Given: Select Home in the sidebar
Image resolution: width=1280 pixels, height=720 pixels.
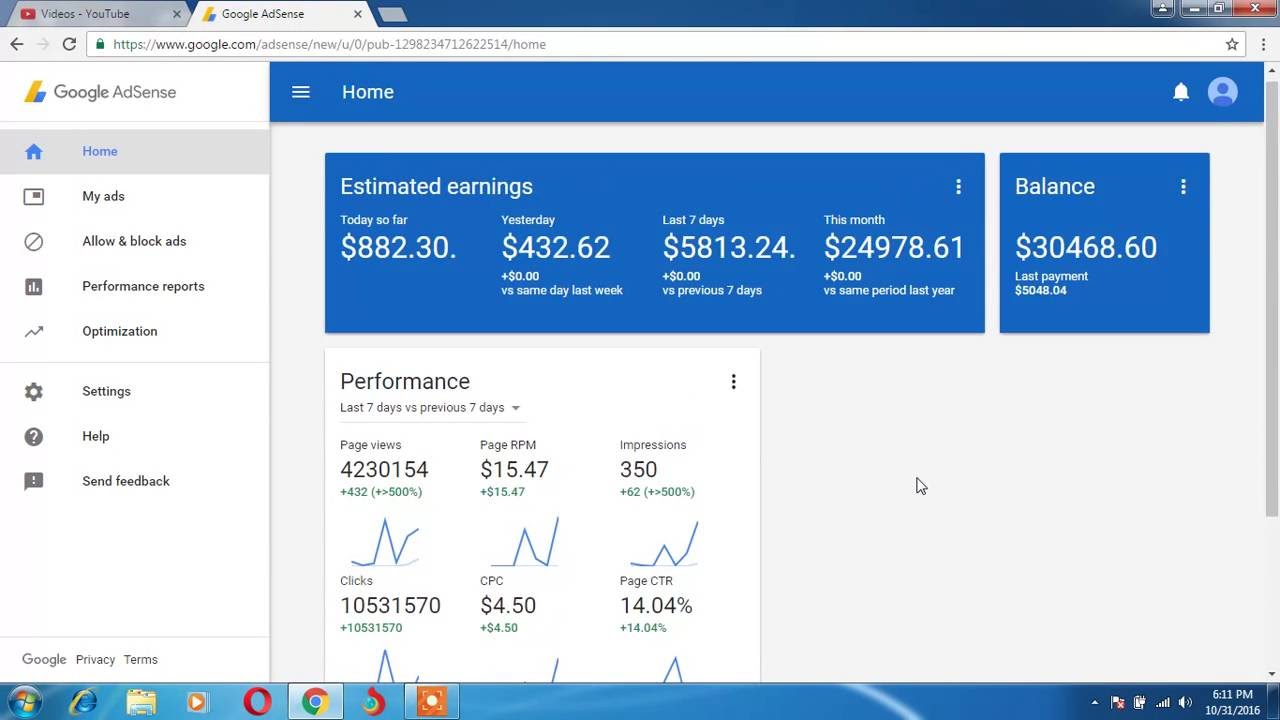Looking at the screenshot, I should pos(99,151).
